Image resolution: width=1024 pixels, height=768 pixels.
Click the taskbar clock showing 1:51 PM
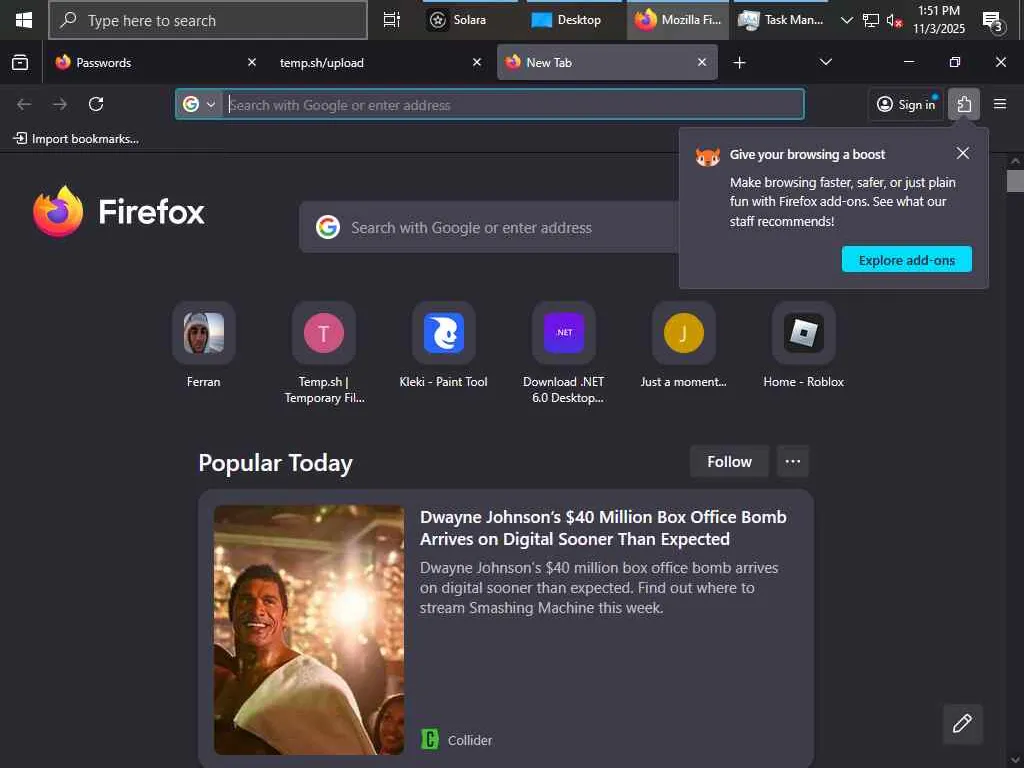938,20
